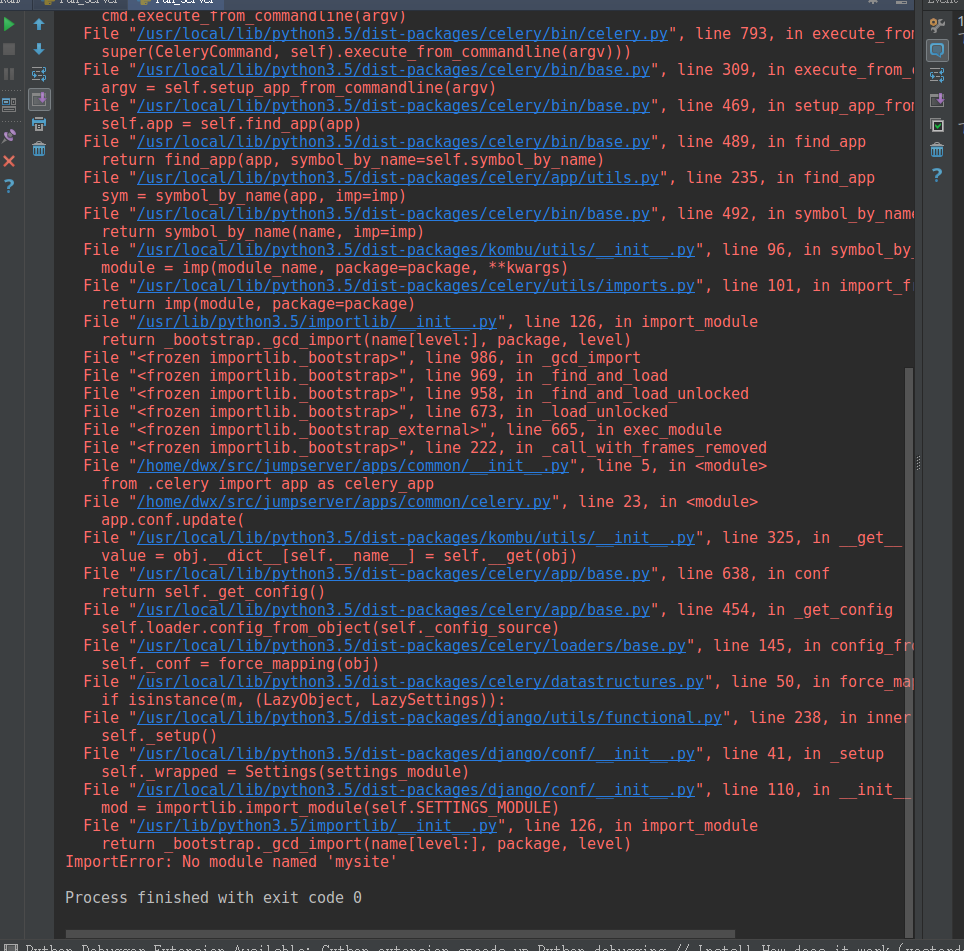Viewport: 964px width, 951px height.
Task: Rerun the program with the green Rerun icon
Action: pos(9,24)
